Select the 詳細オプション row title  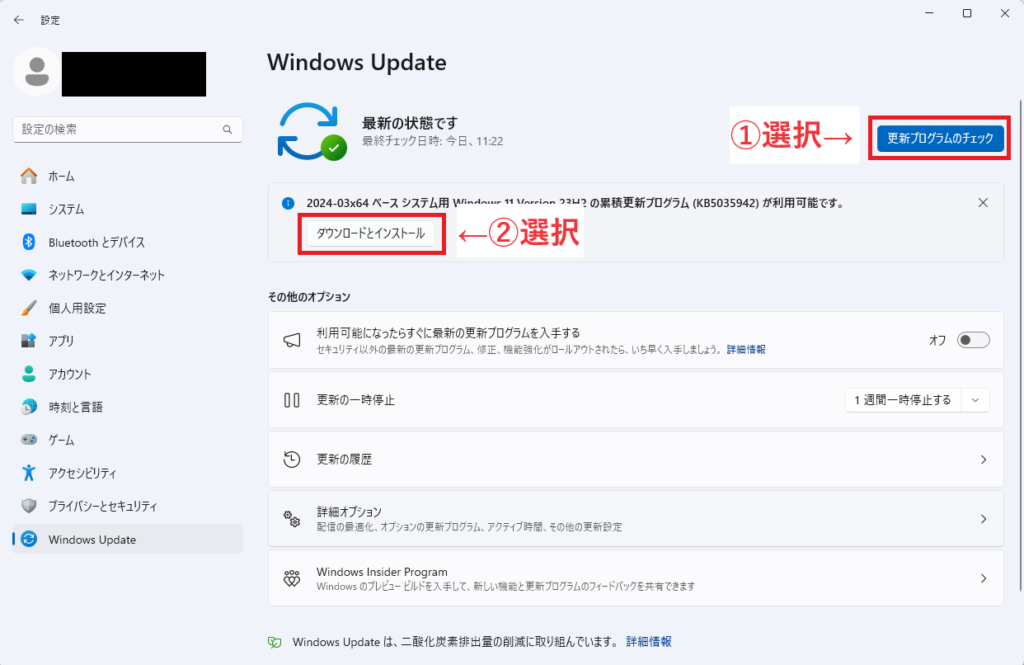349,511
